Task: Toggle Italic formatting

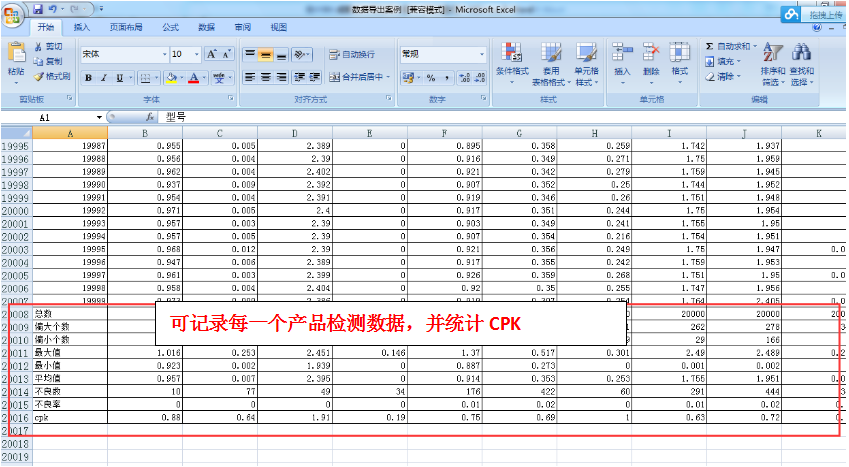Action: pos(104,78)
